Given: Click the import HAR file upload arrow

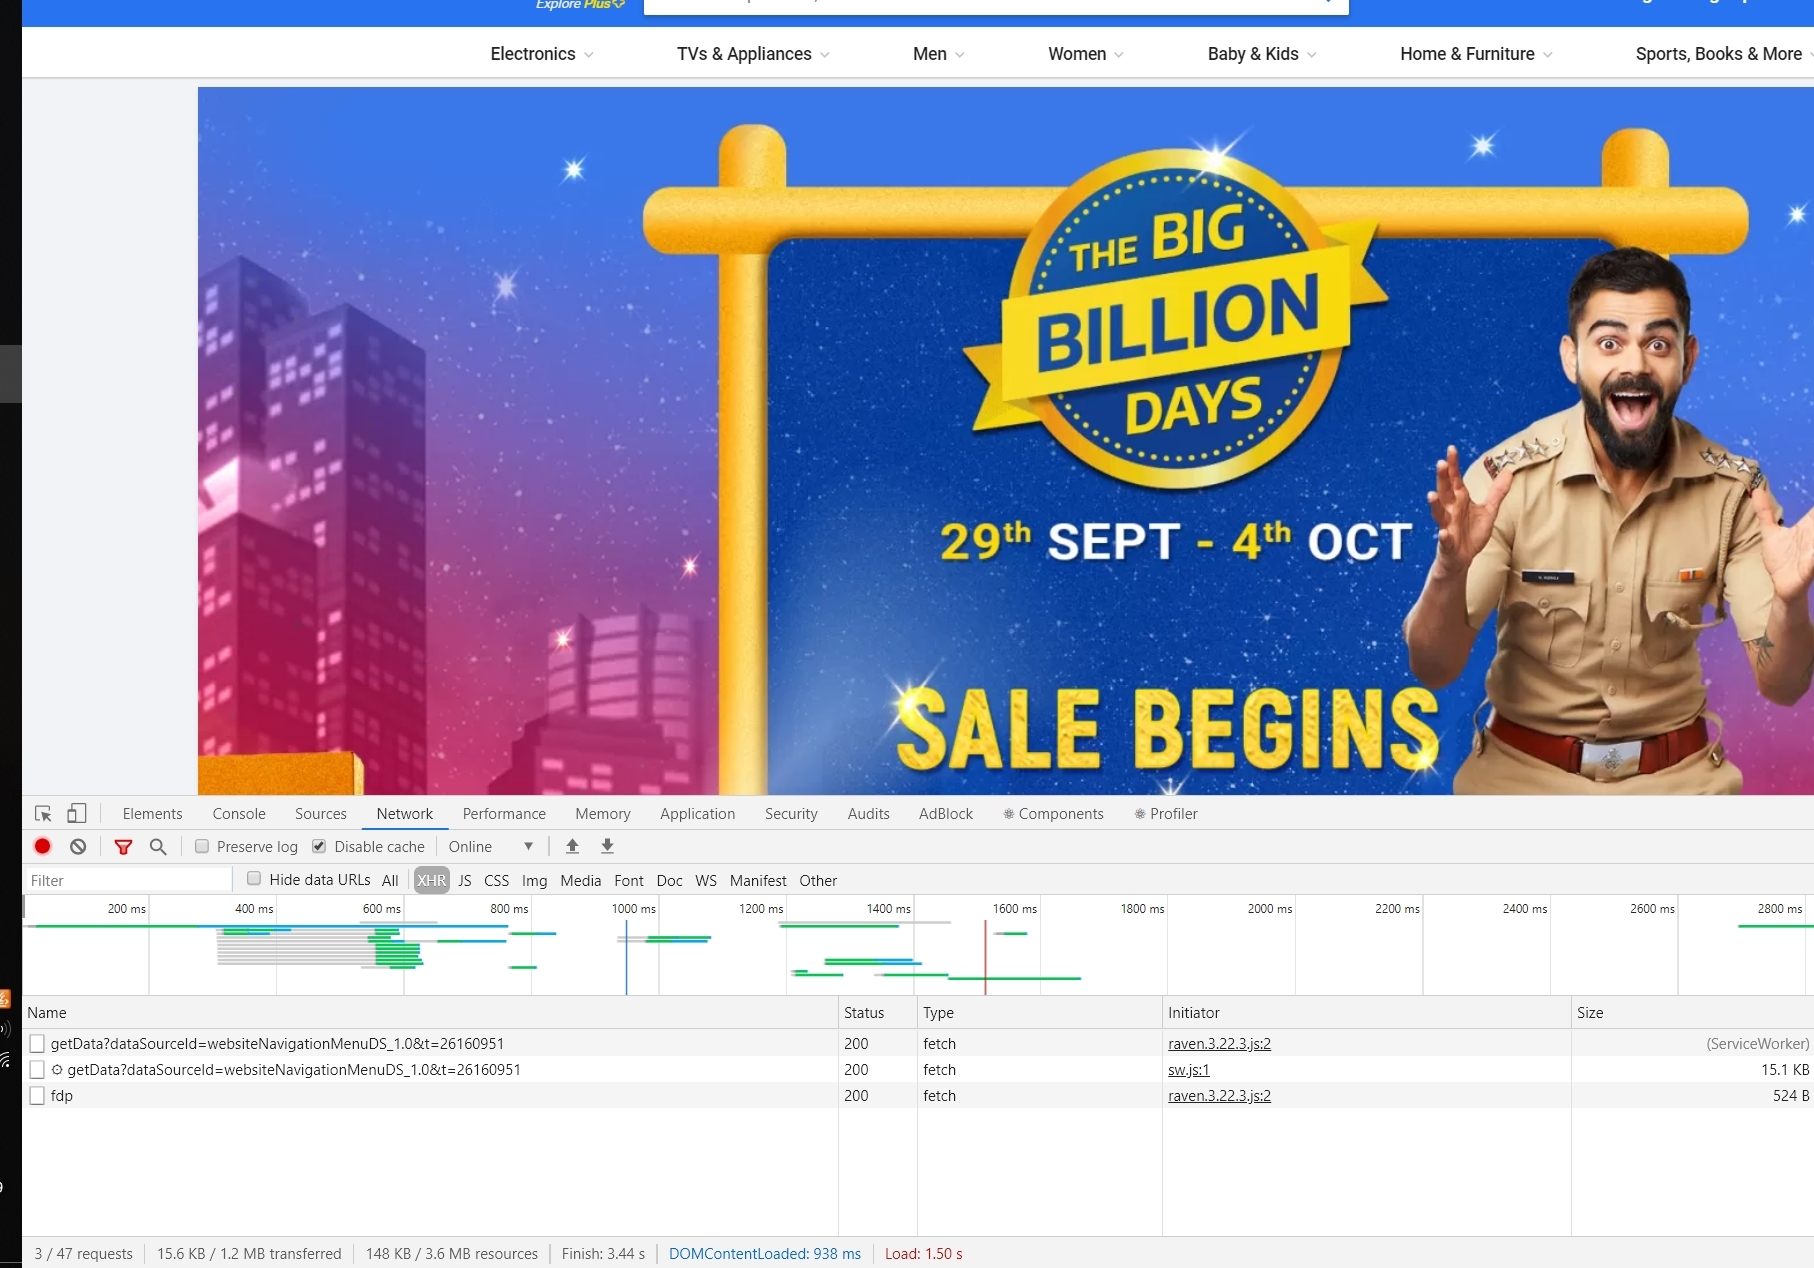Looking at the screenshot, I should click(573, 847).
